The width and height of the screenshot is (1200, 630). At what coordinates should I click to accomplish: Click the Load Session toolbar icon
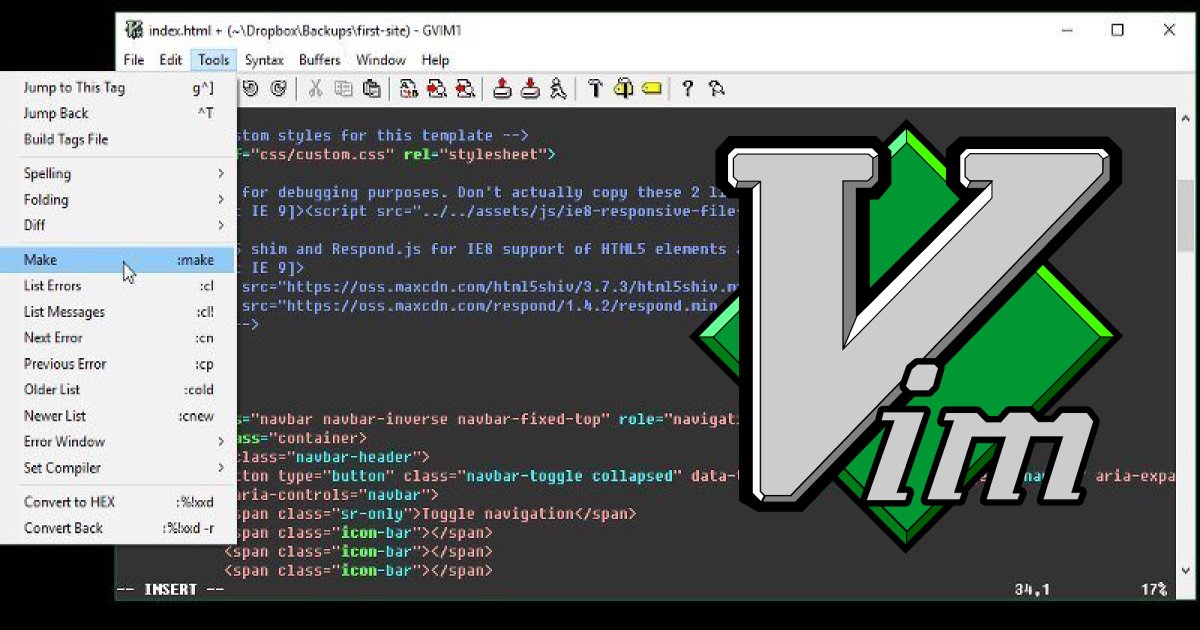(x=502, y=89)
